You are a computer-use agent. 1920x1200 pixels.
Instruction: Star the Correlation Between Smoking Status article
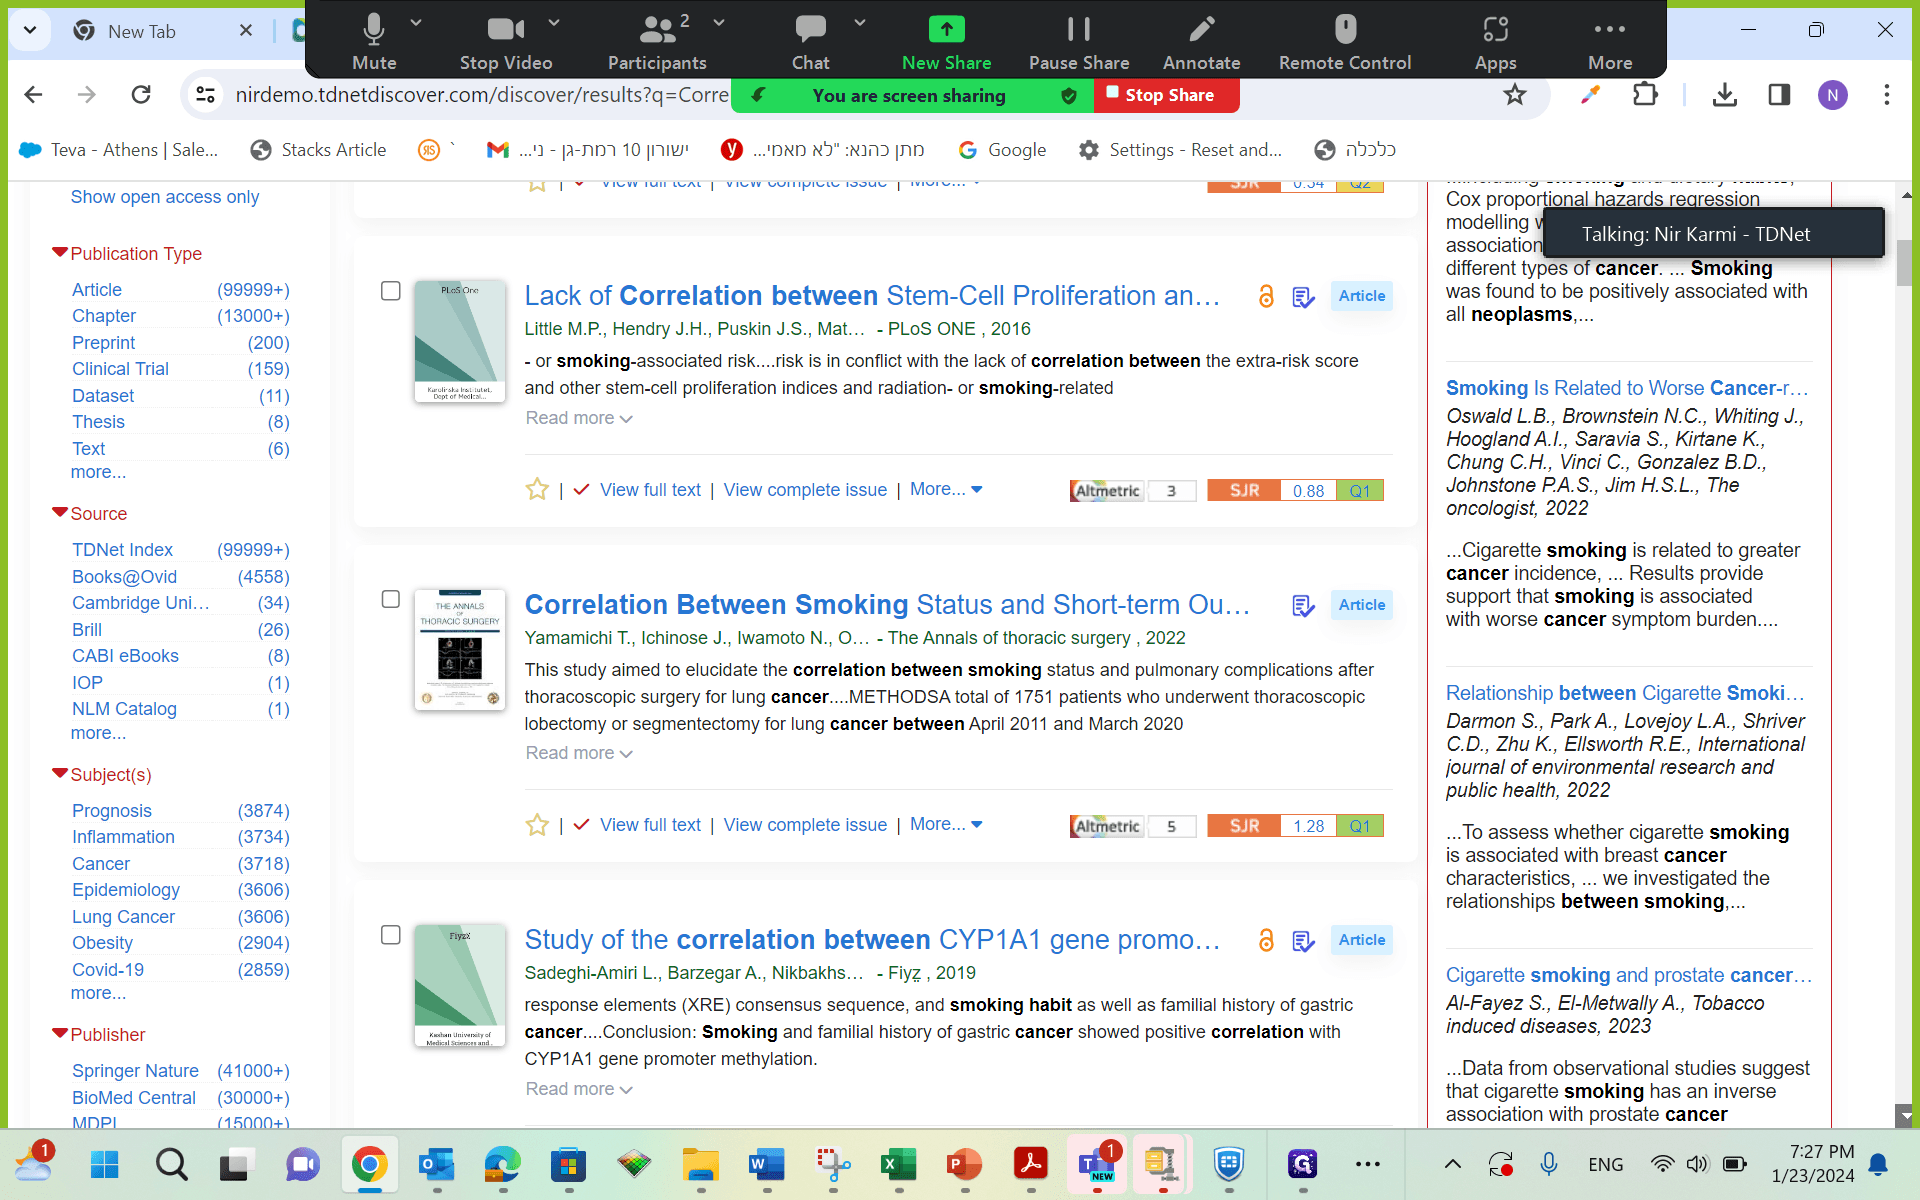tap(537, 824)
